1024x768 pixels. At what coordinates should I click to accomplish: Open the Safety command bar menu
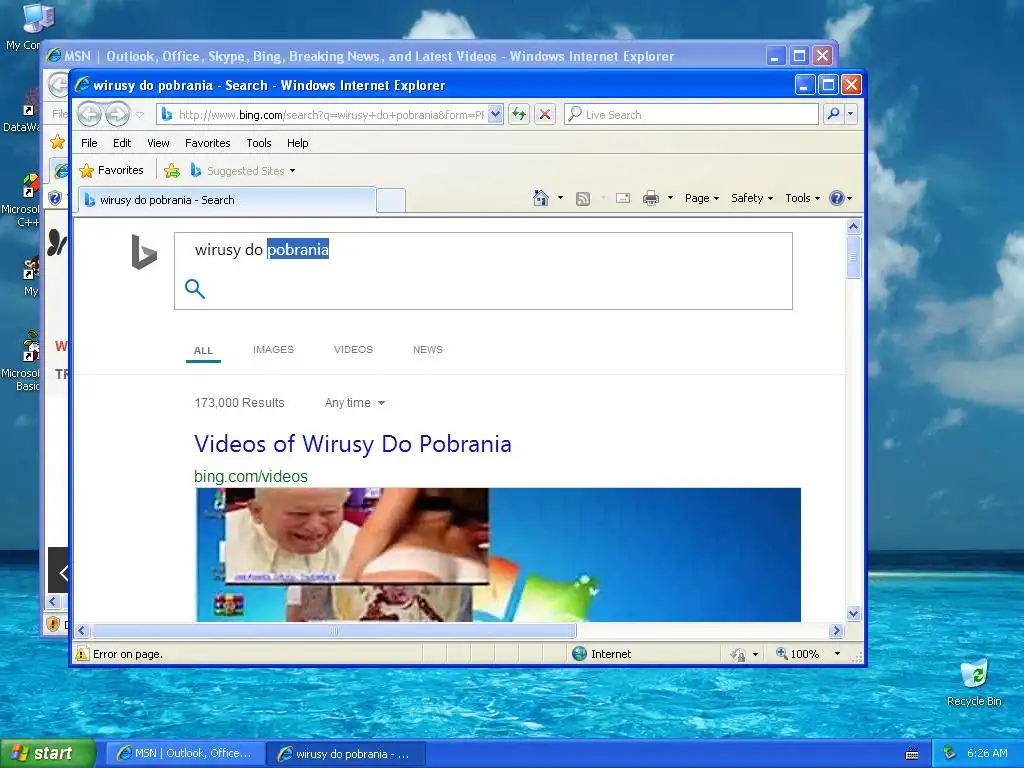(x=752, y=198)
